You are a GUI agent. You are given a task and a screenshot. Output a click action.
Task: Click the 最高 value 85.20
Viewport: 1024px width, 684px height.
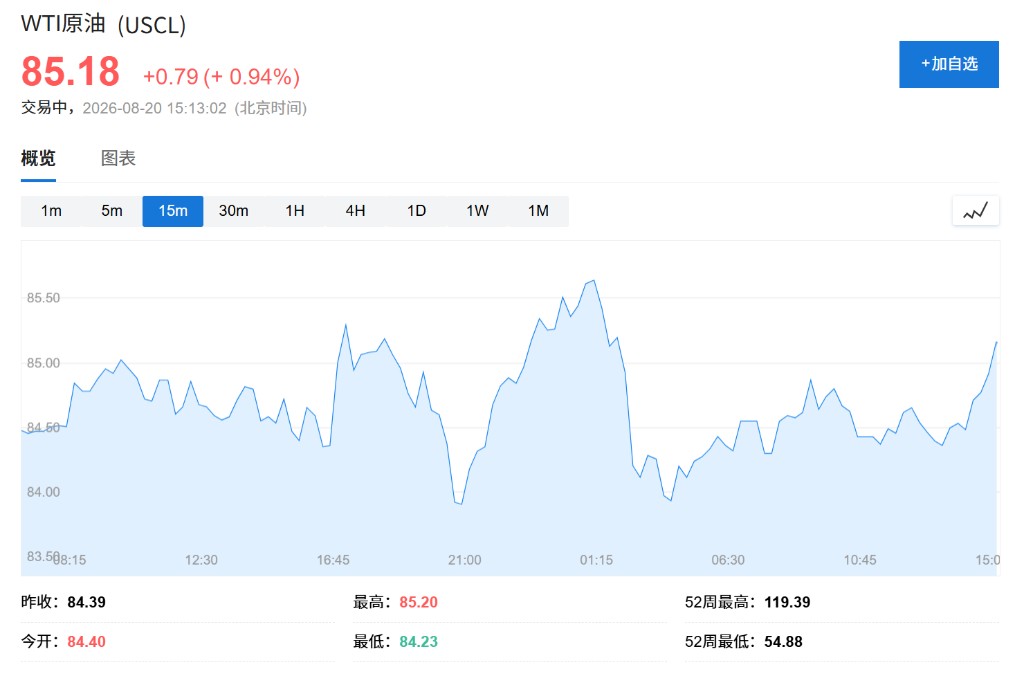coord(419,602)
